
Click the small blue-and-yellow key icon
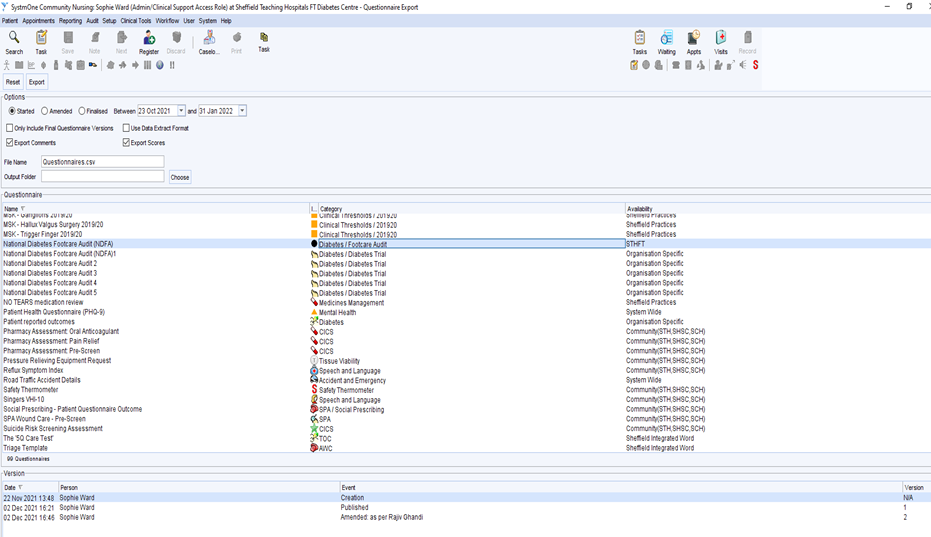click(93, 65)
